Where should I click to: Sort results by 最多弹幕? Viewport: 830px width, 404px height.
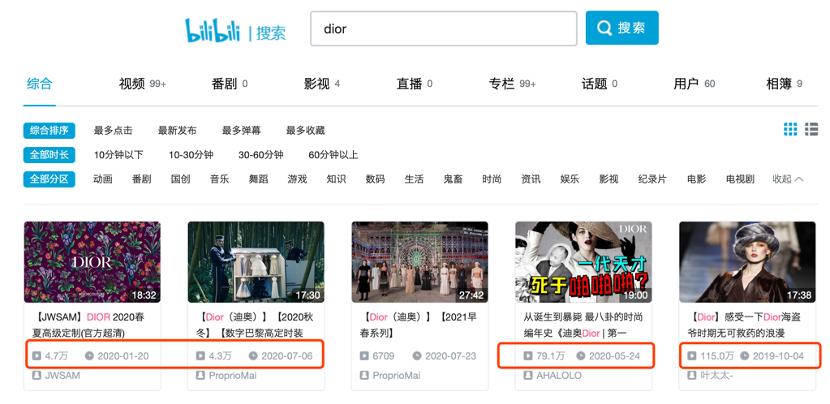(x=241, y=130)
